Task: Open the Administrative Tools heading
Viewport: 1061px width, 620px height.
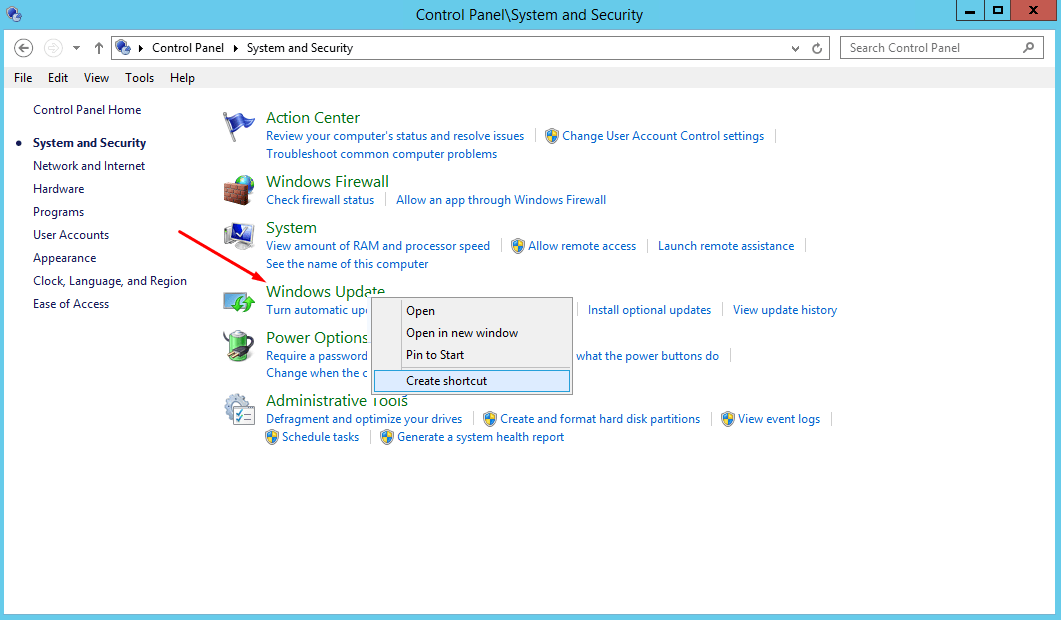Action: (337, 401)
